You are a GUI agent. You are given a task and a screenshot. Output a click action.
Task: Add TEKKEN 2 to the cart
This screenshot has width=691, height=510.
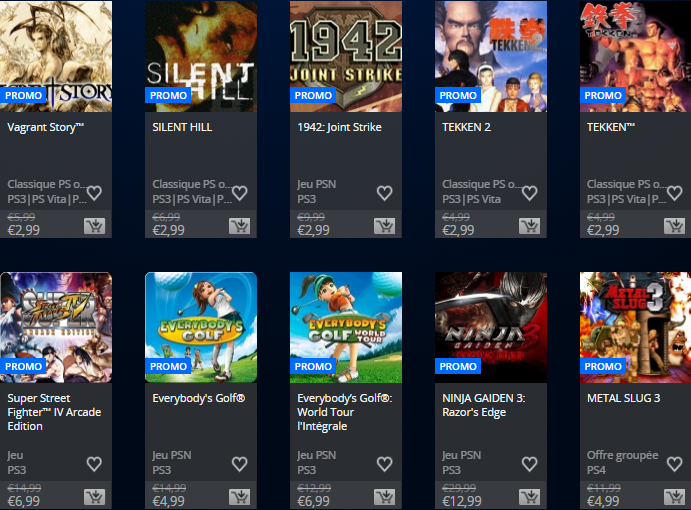pos(529,226)
